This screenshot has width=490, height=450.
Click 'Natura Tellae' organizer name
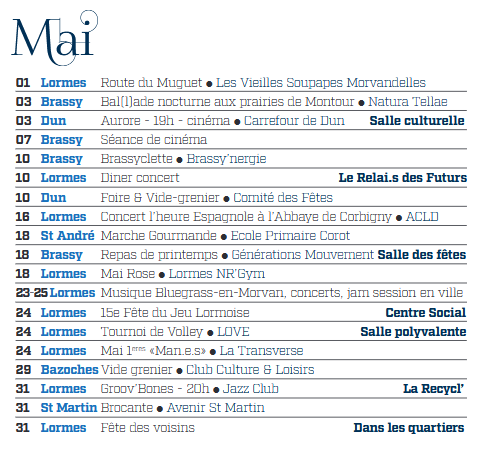tap(408, 102)
